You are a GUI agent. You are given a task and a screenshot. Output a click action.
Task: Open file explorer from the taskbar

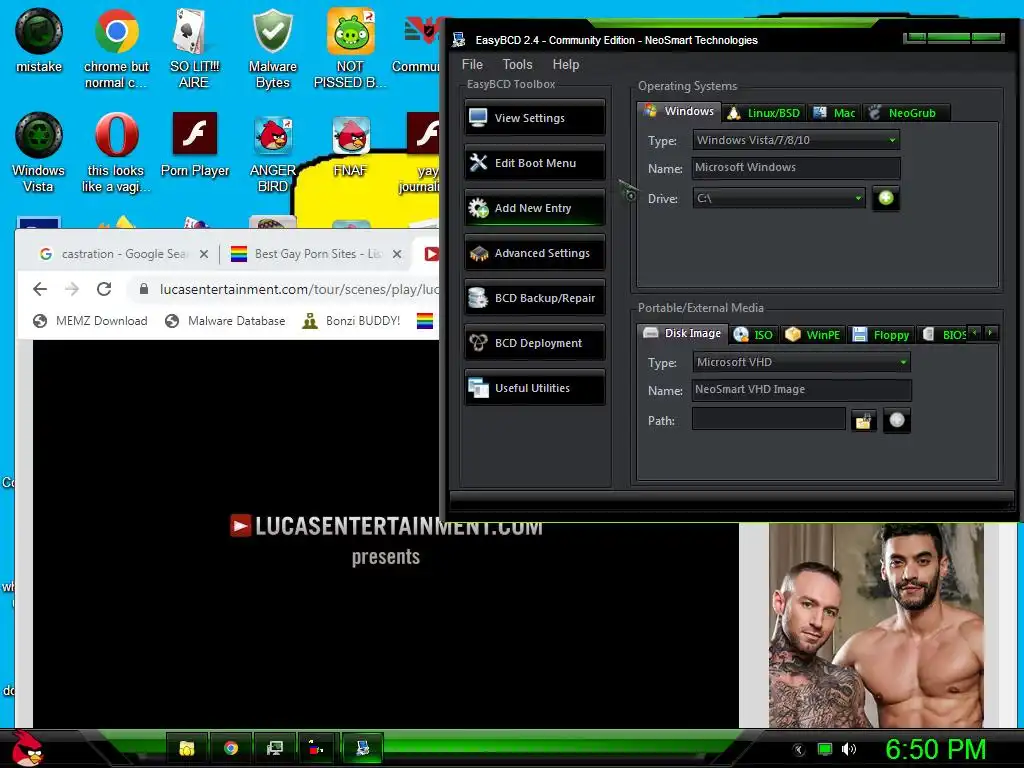pos(187,748)
